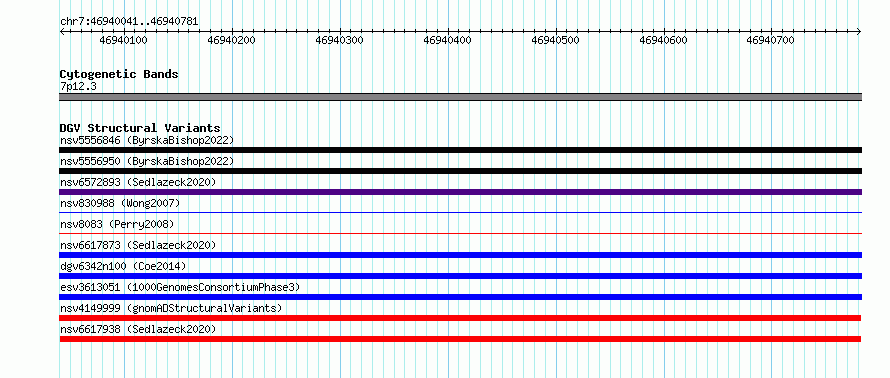Click blue bar under esv3613051
This screenshot has height=378, width=890.
coord(460,297)
